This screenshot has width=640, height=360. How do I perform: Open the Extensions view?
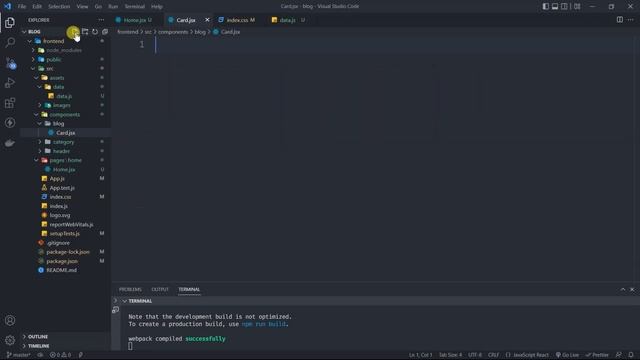tap(10, 103)
